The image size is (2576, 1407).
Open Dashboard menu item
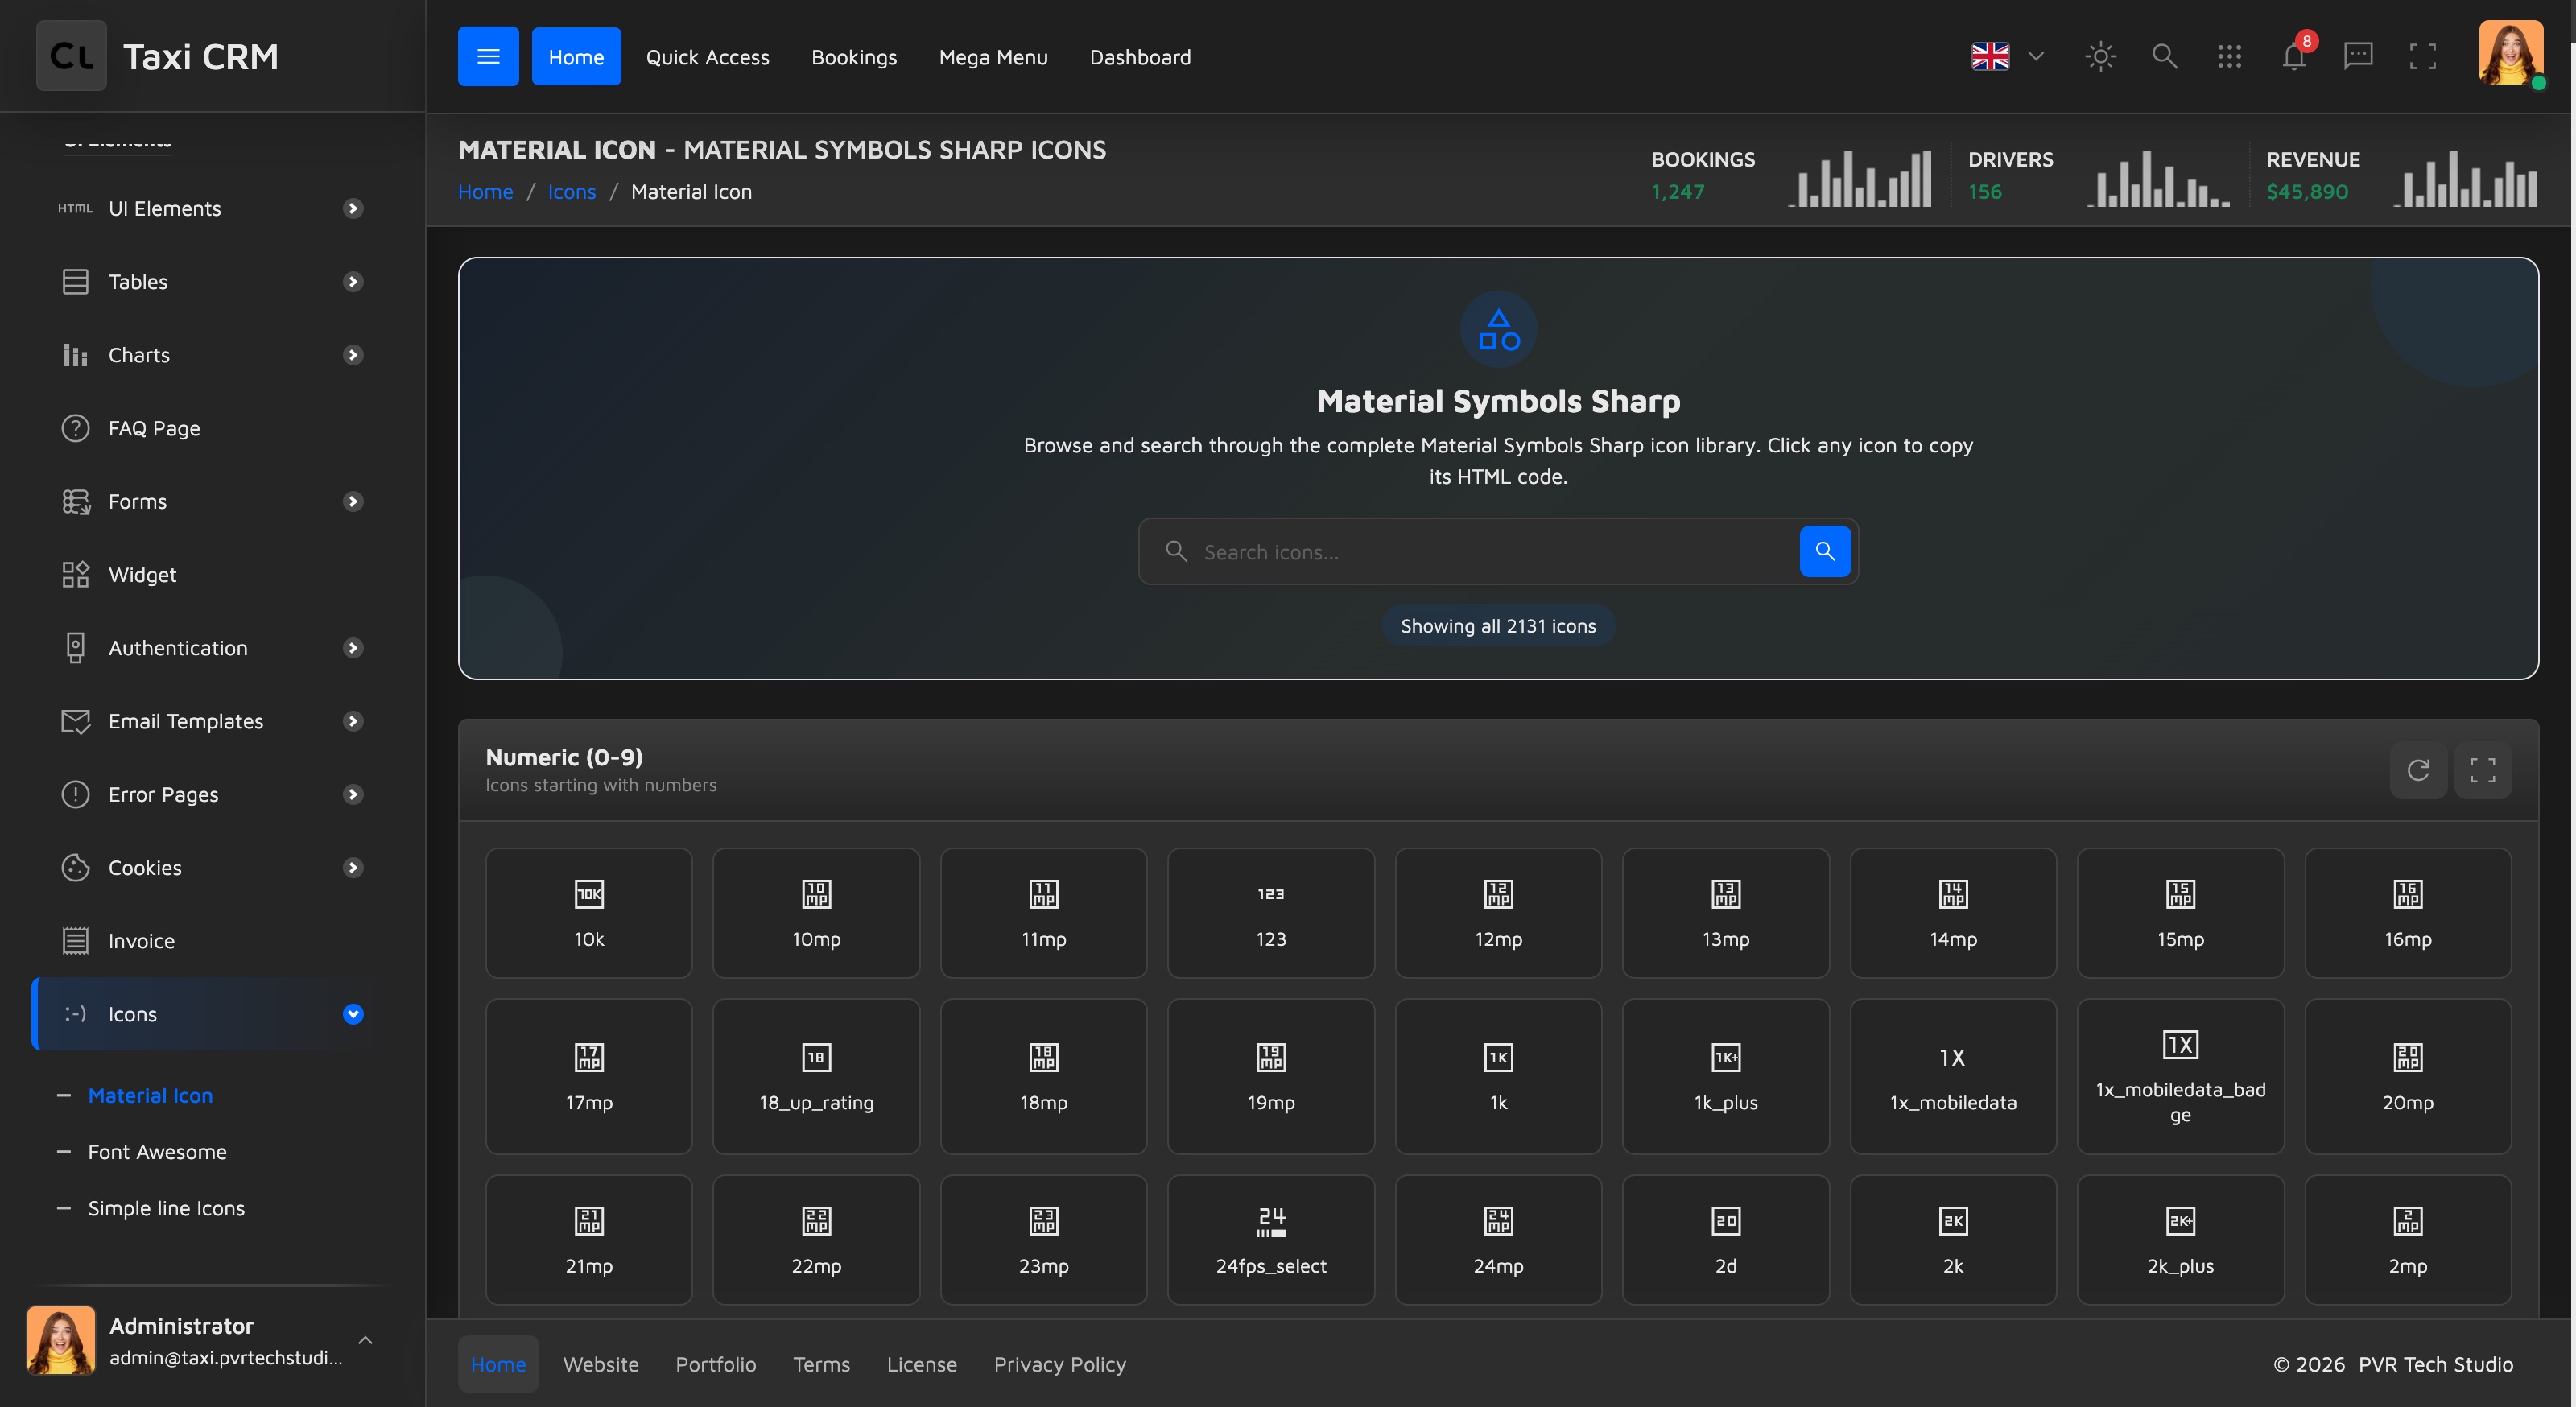(1140, 57)
